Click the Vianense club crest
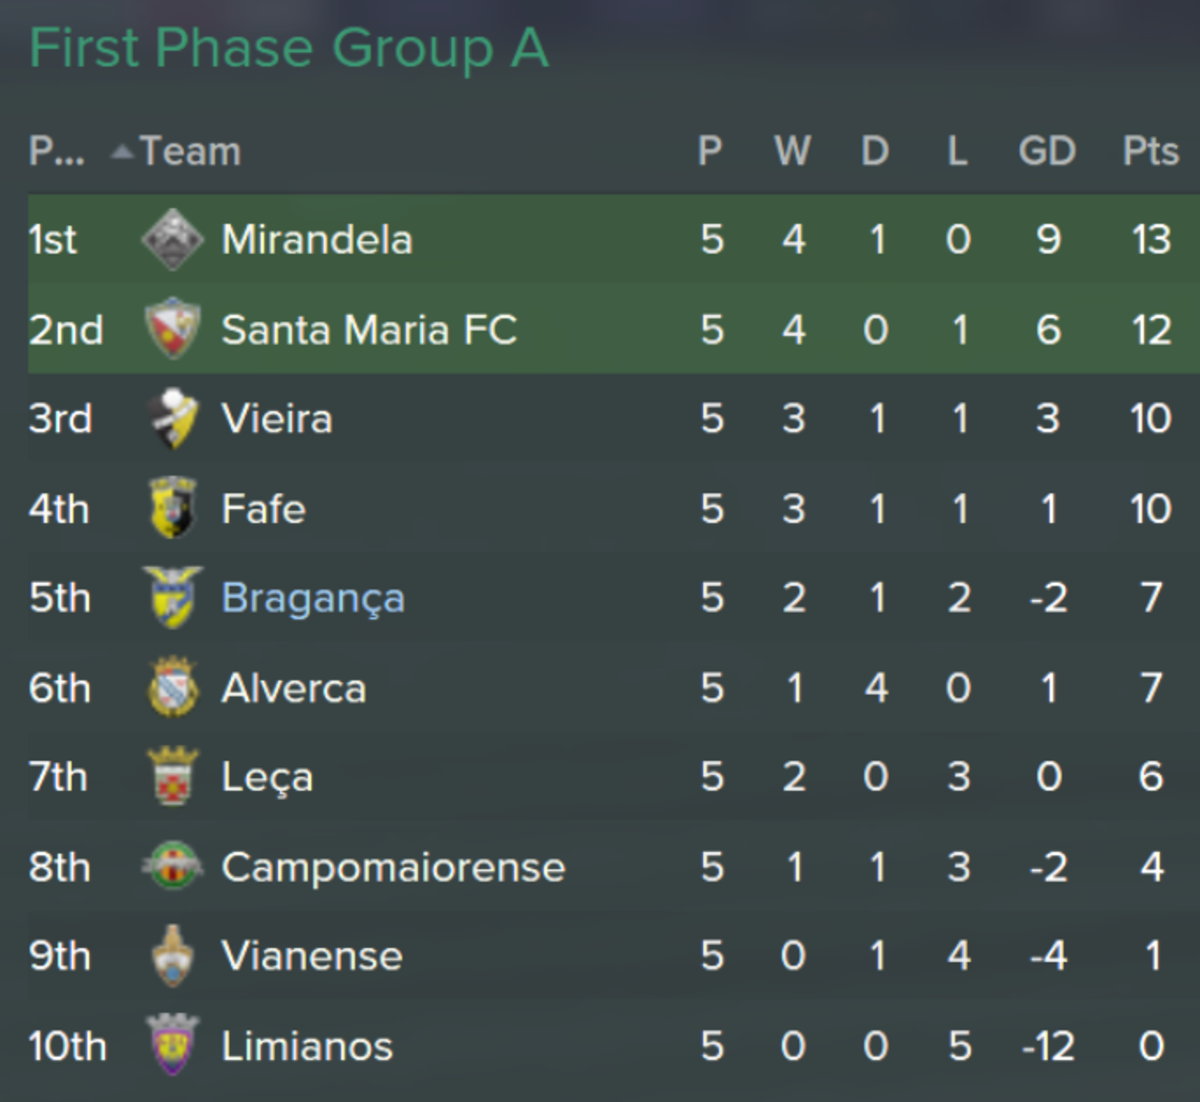Screen dimensions: 1200x1102 (172, 956)
